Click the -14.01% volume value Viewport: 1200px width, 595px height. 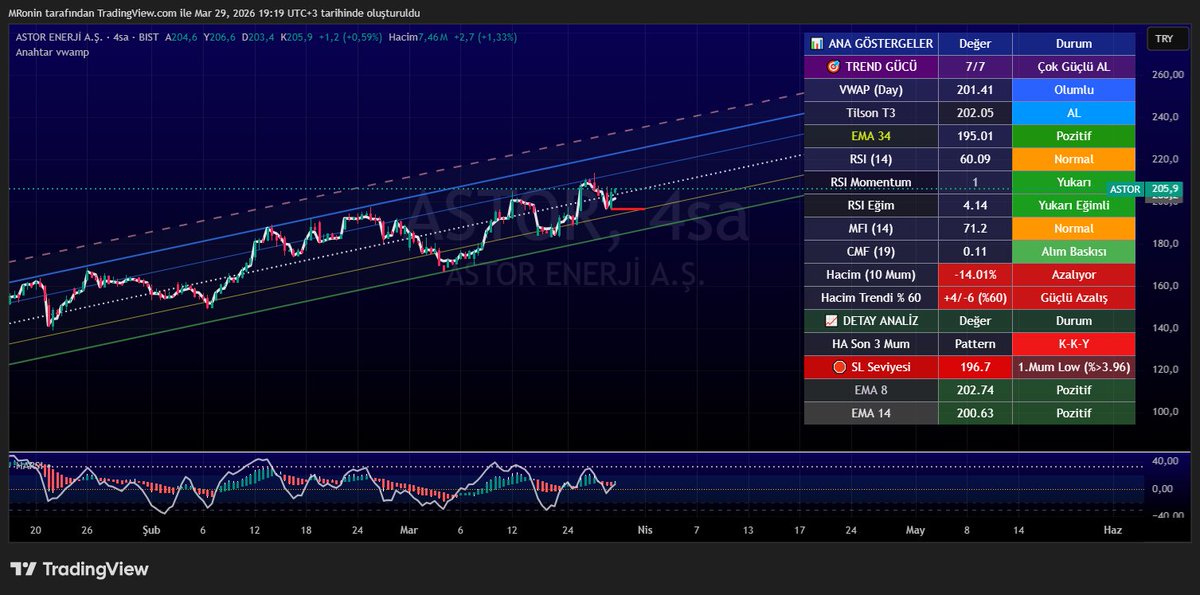[x=975, y=275]
